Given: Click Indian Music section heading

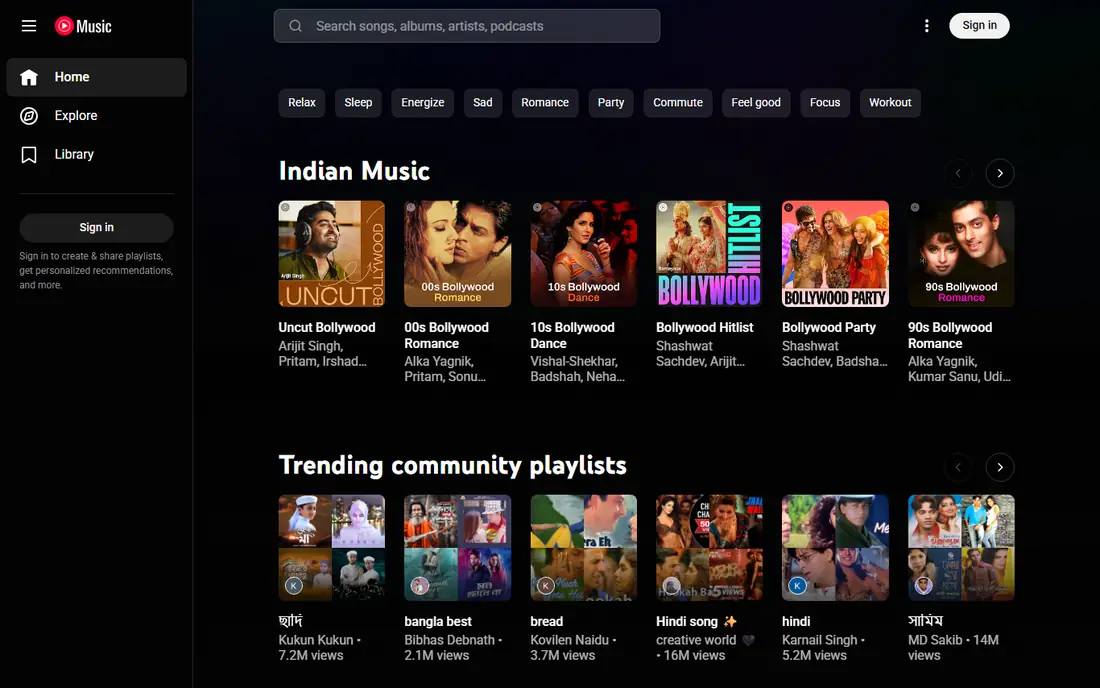Looking at the screenshot, I should tap(354, 171).
